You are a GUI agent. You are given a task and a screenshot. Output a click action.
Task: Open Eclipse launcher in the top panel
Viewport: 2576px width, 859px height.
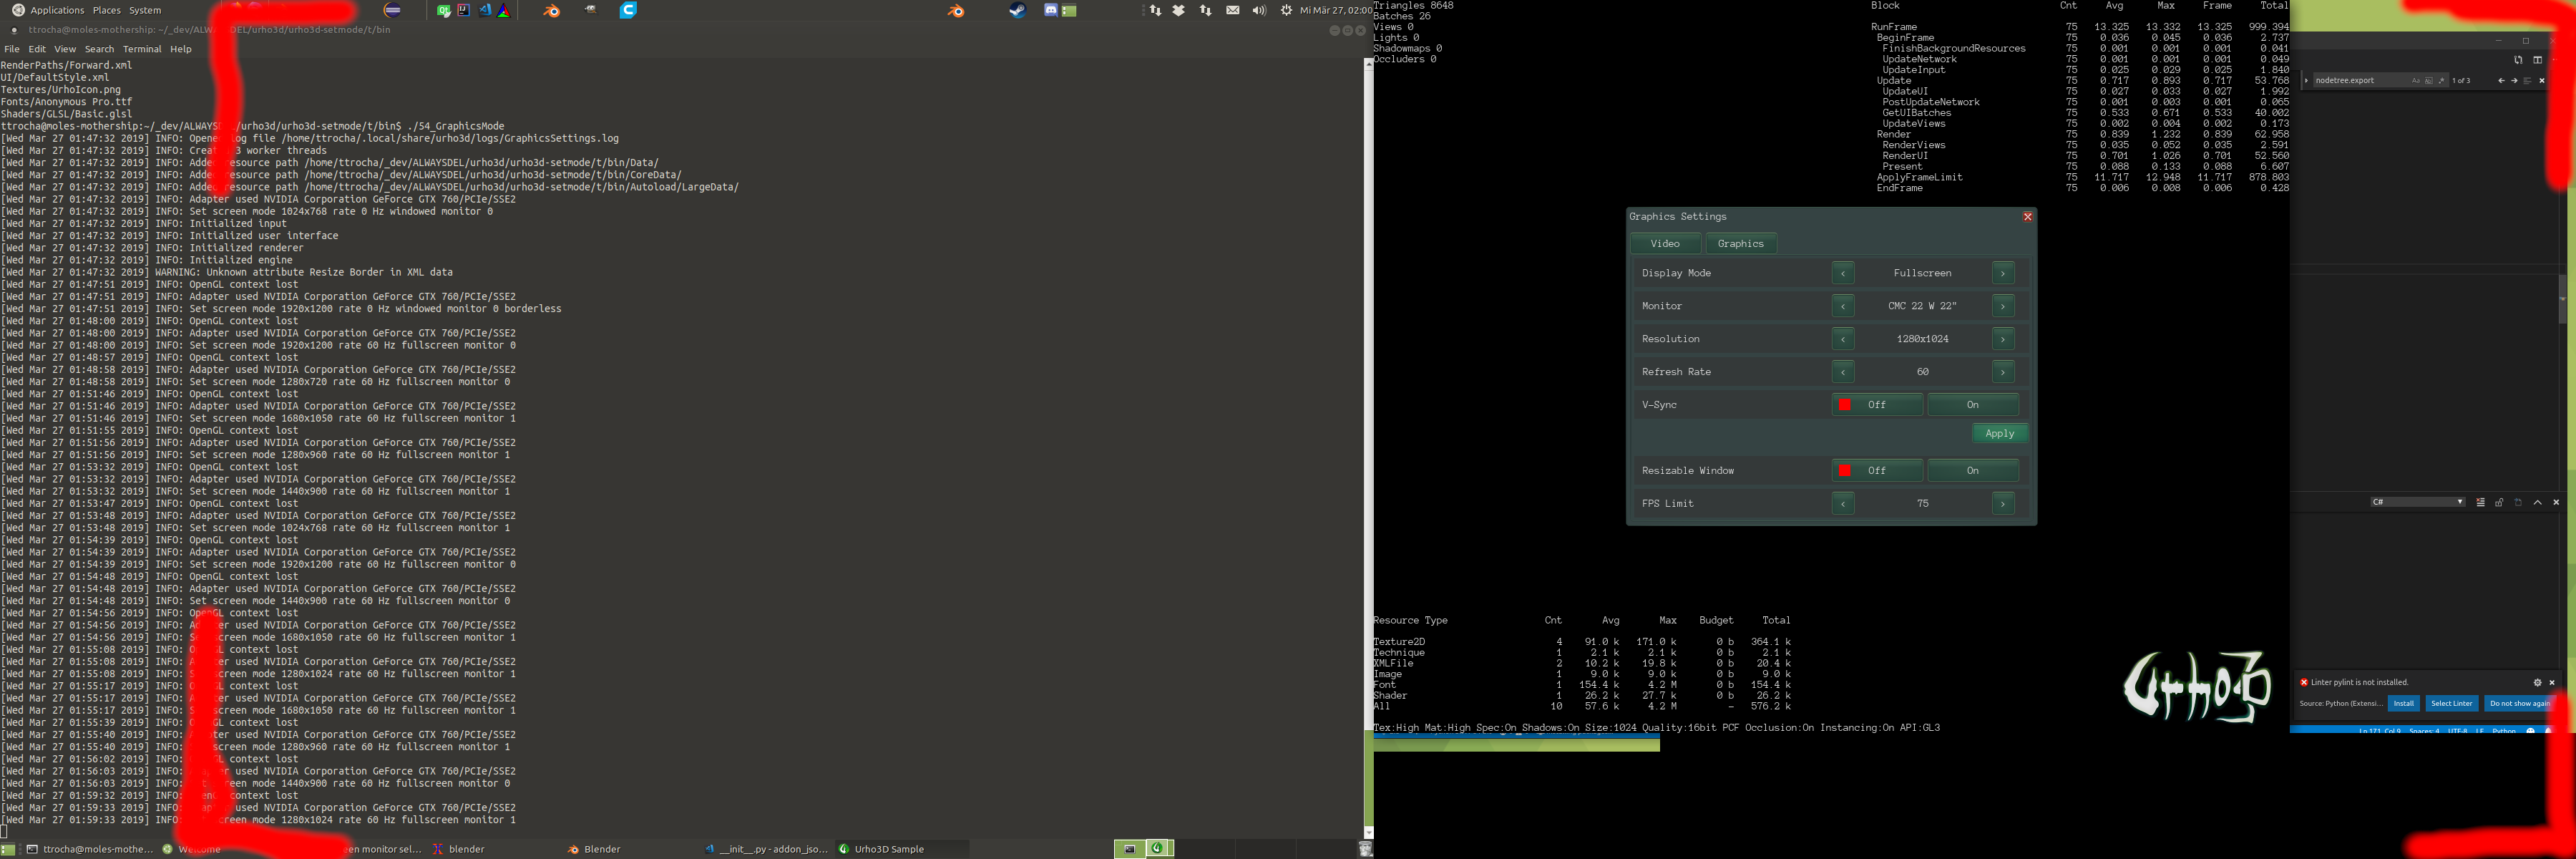(x=392, y=10)
